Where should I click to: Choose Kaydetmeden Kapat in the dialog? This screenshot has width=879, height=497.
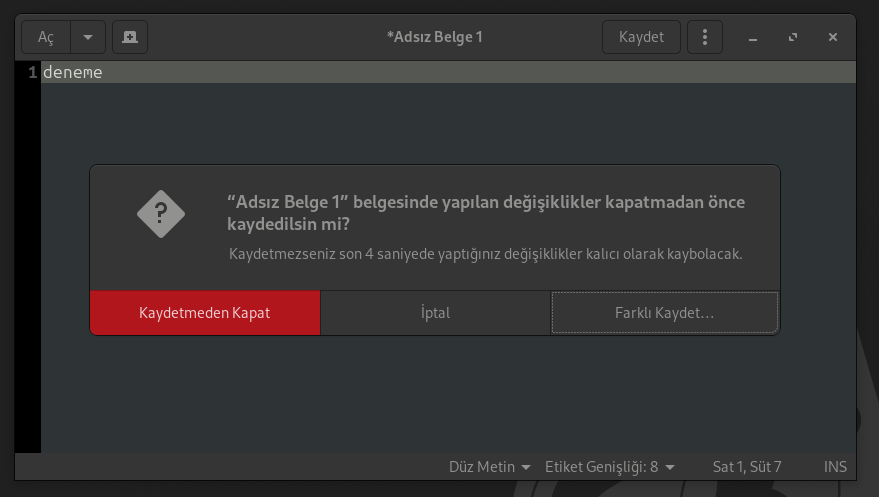point(205,313)
